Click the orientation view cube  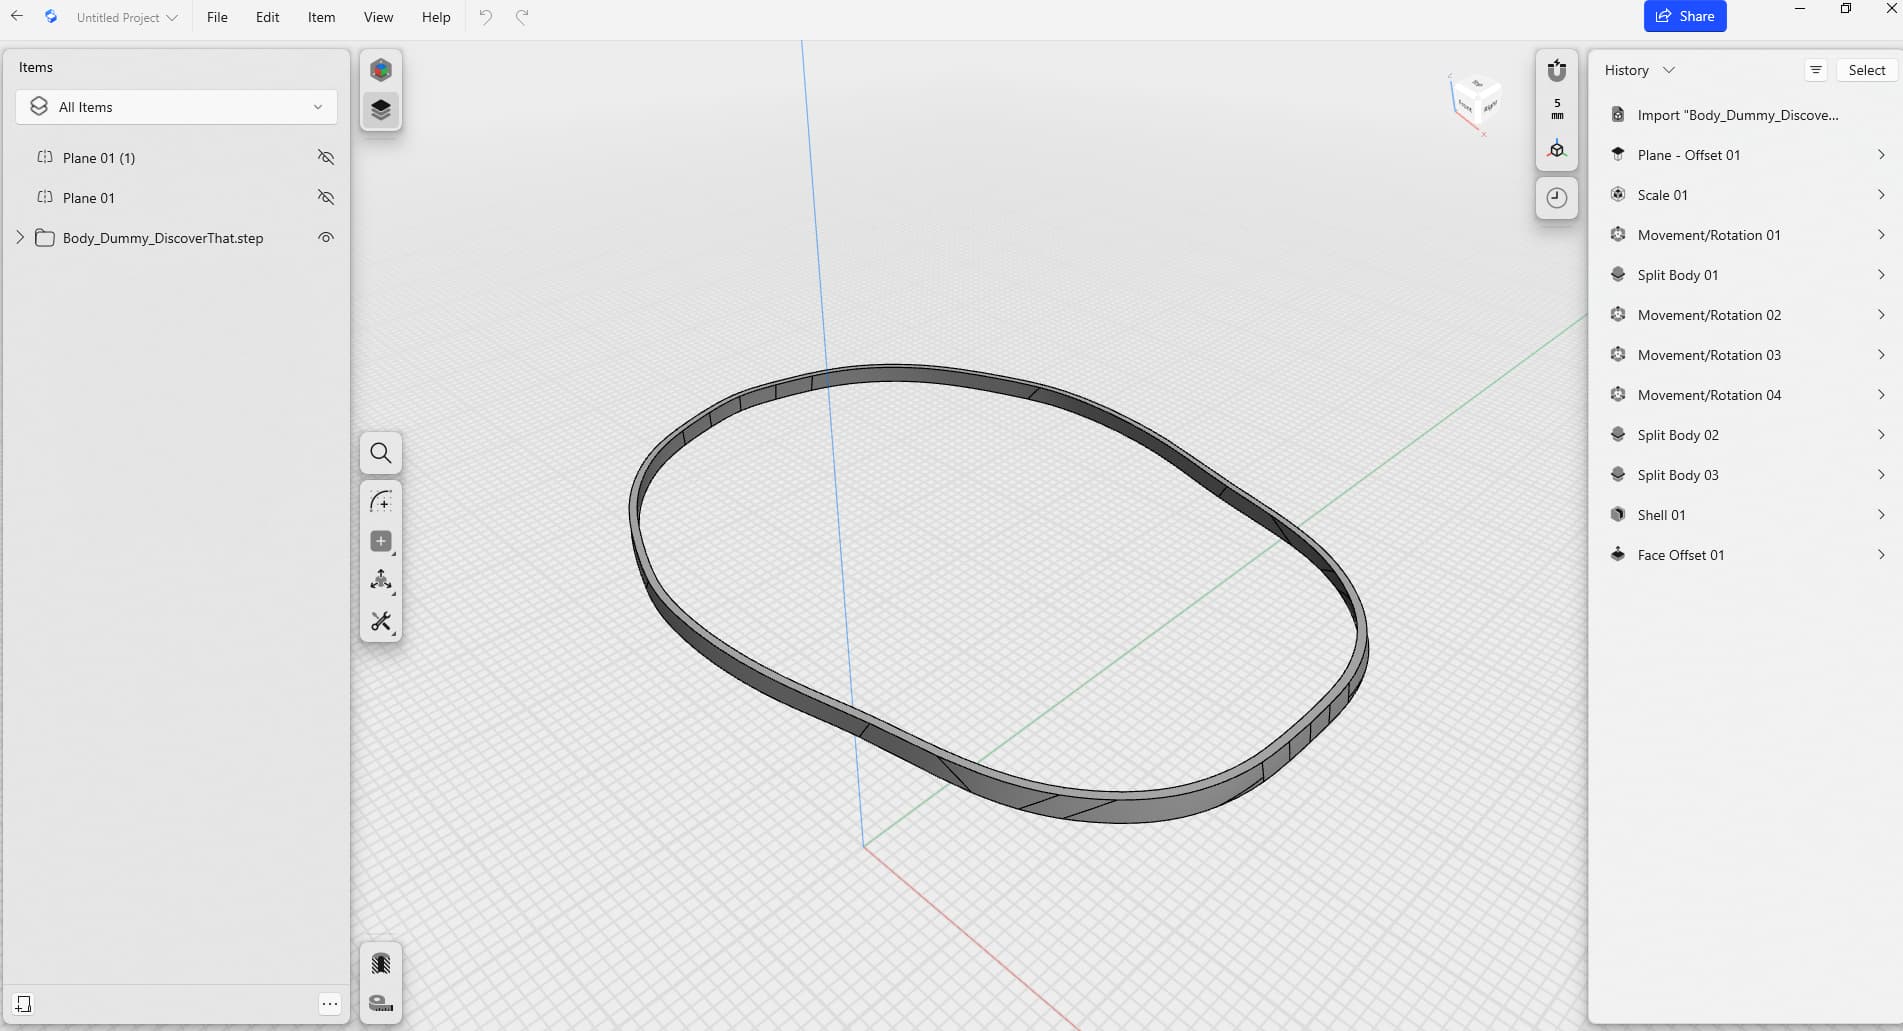click(x=1476, y=101)
